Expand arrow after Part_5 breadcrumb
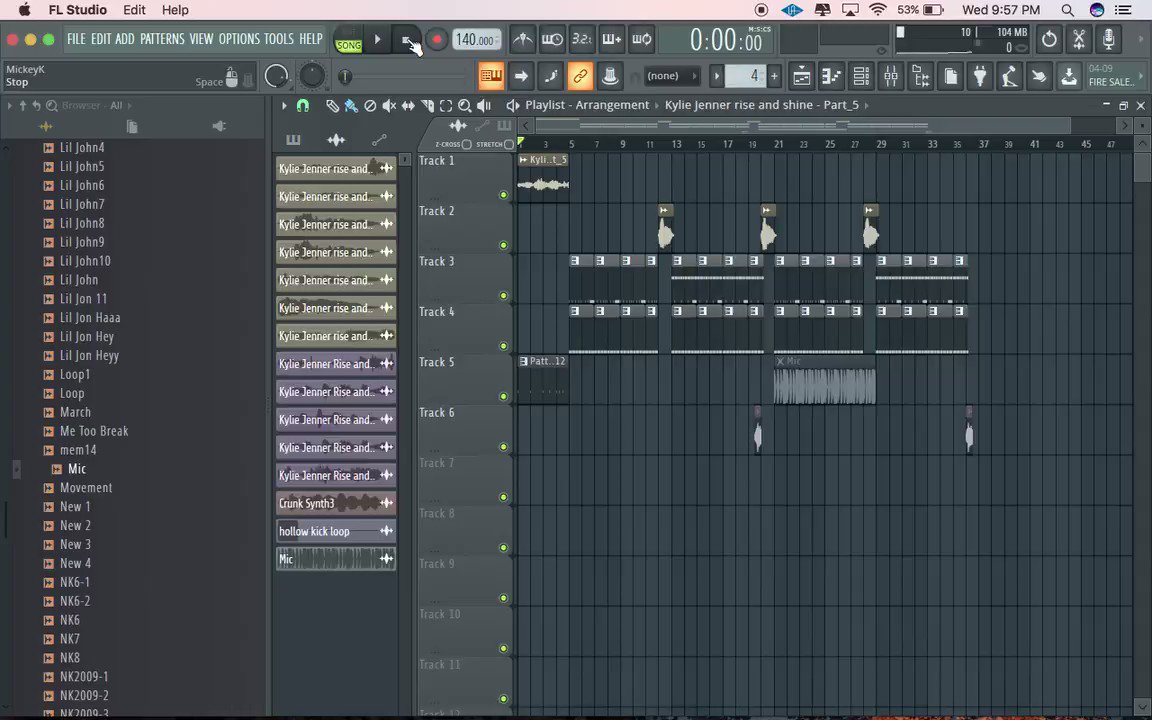 (866, 106)
